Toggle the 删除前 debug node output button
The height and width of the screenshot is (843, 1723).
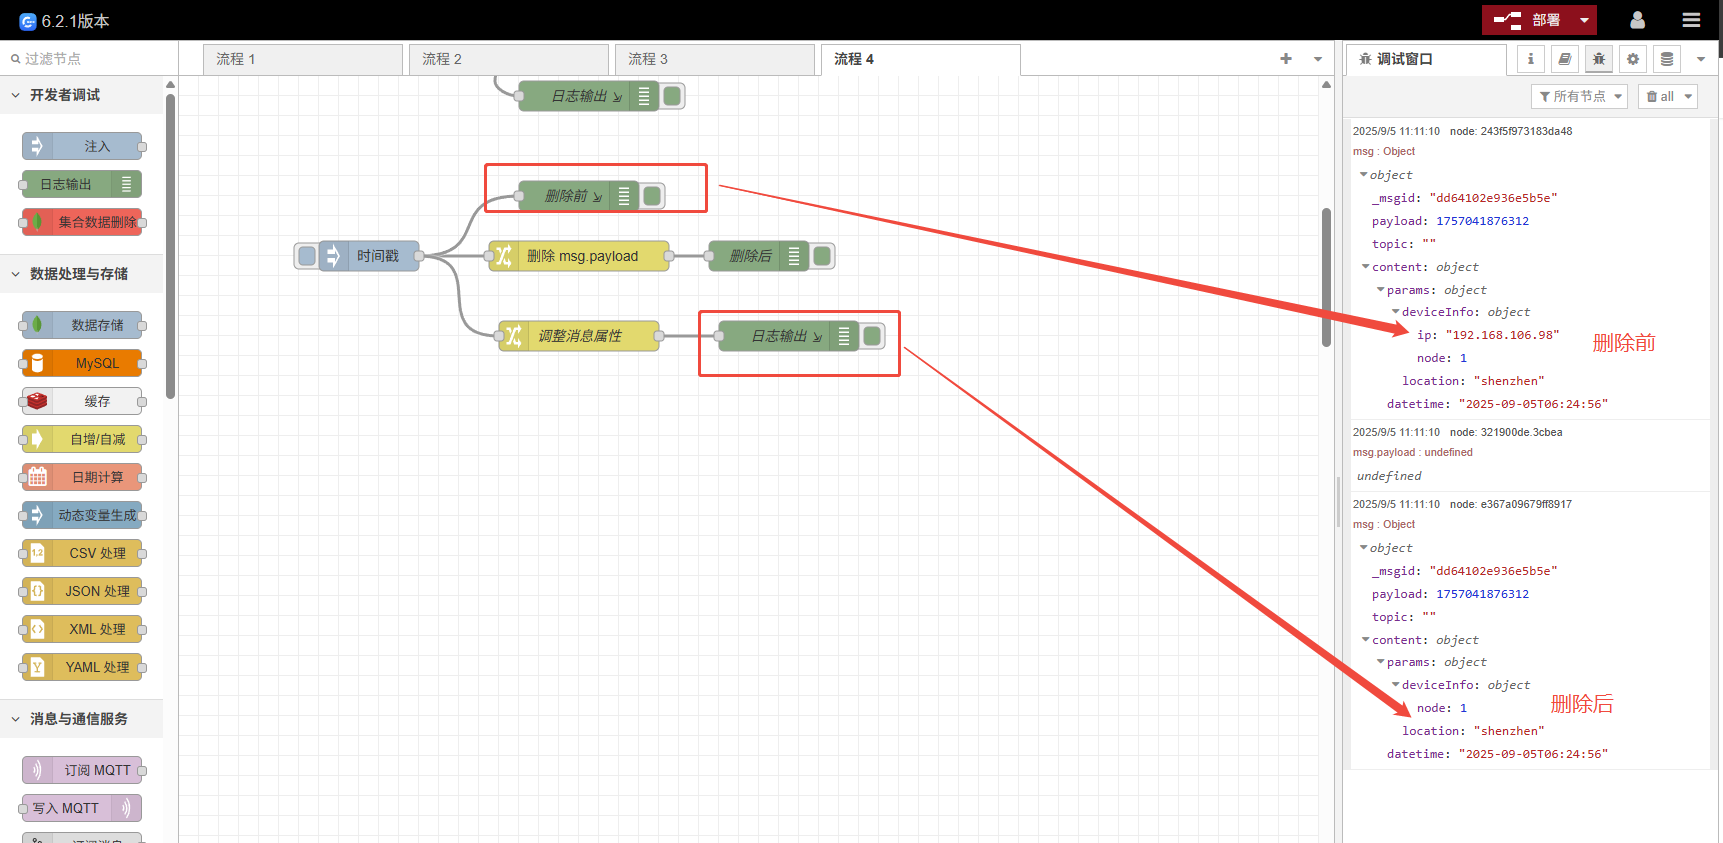pos(653,196)
